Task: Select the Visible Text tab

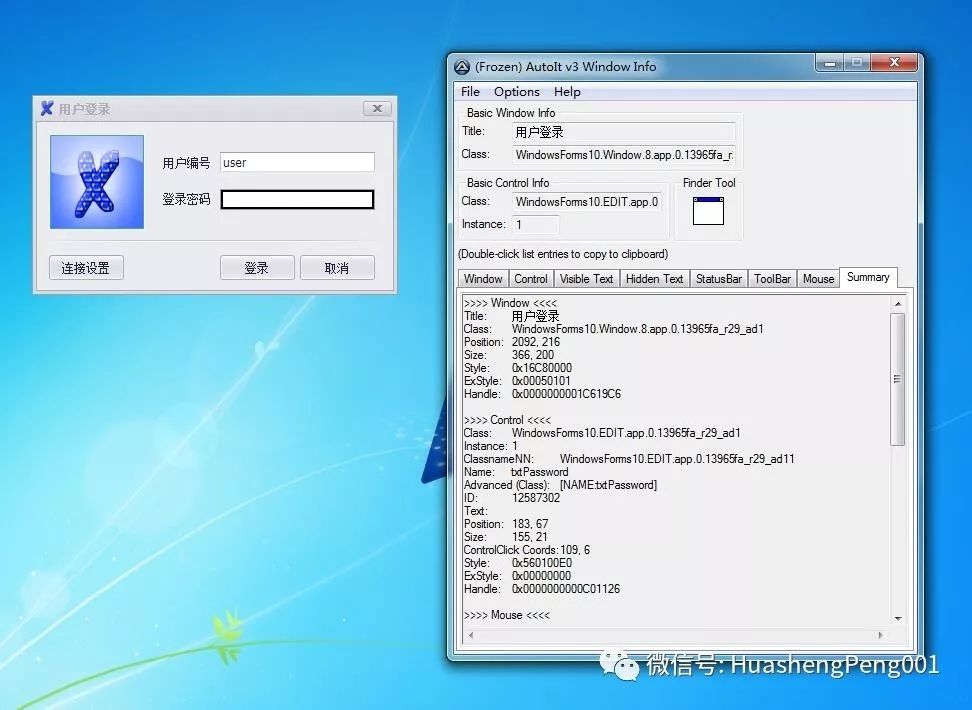Action: pos(586,279)
